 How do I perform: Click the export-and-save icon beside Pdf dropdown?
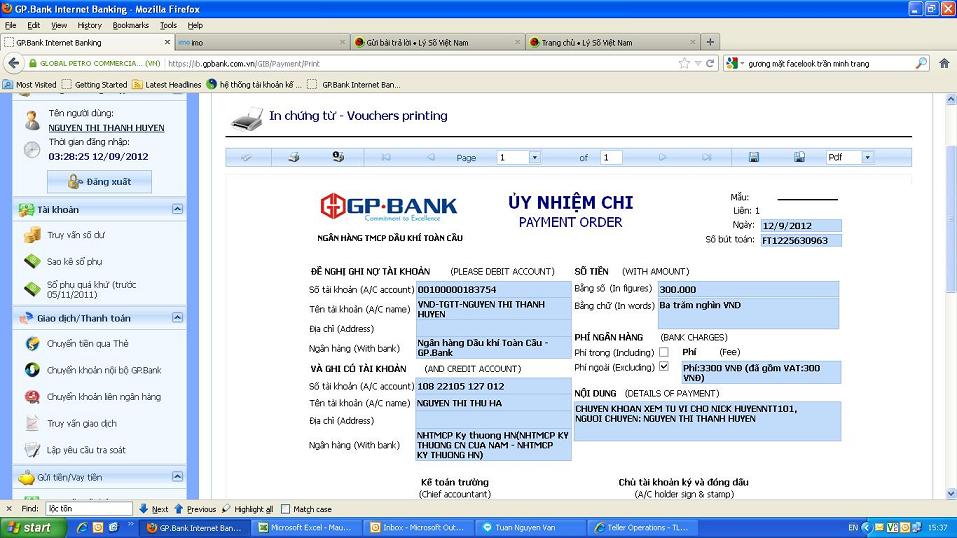coord(799,158)
